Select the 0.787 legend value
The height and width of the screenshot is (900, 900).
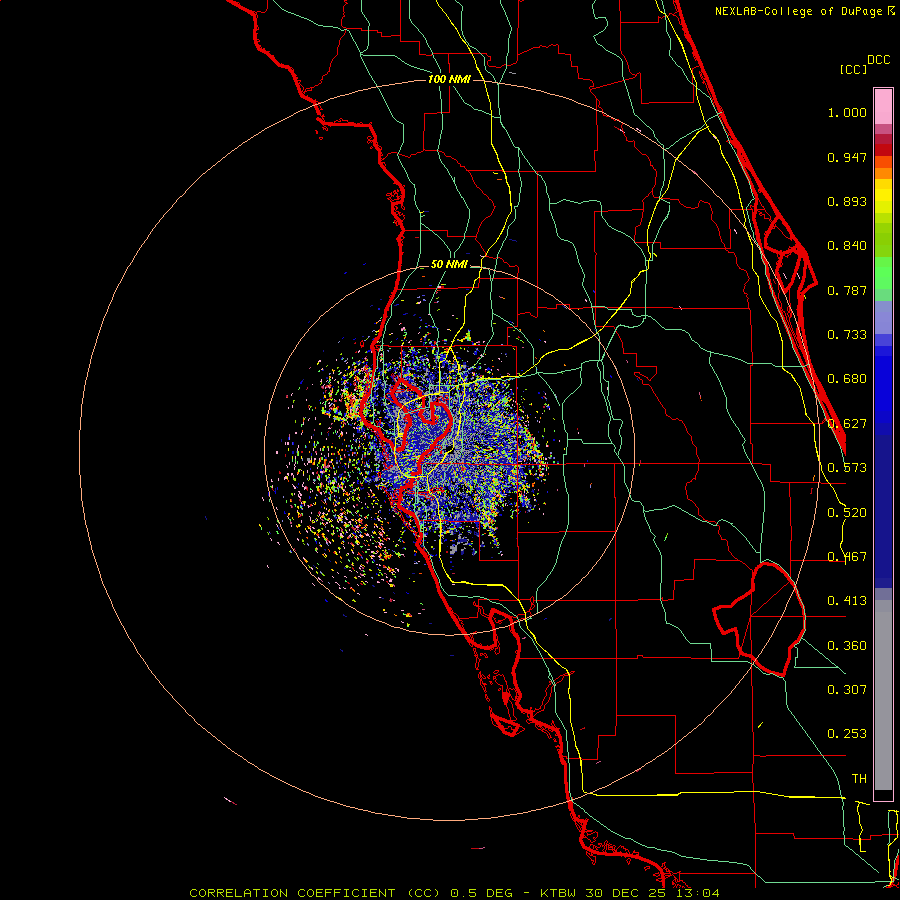(847, 290)
